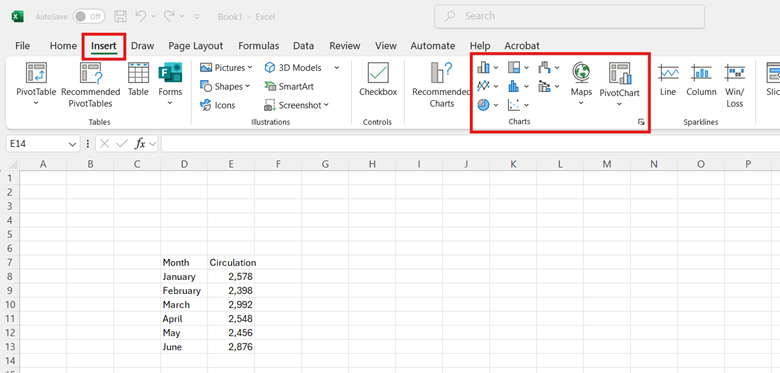Viewport: 780px width, 373px height.
Task: Insert a Statistic histogram chart
Action: (x=513, y=87)
